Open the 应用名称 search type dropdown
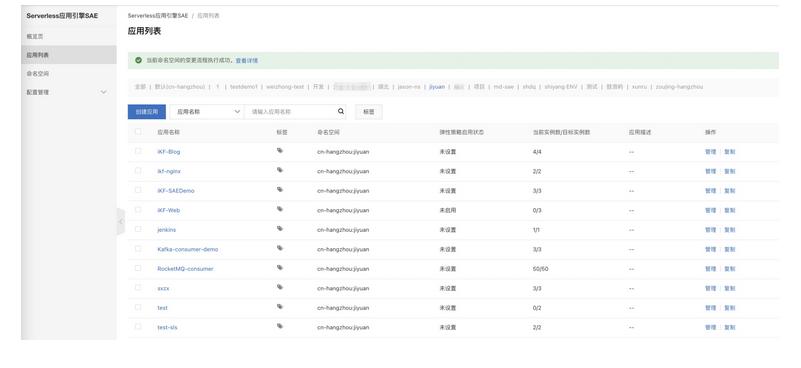801x368 pixels. point(207,112)
